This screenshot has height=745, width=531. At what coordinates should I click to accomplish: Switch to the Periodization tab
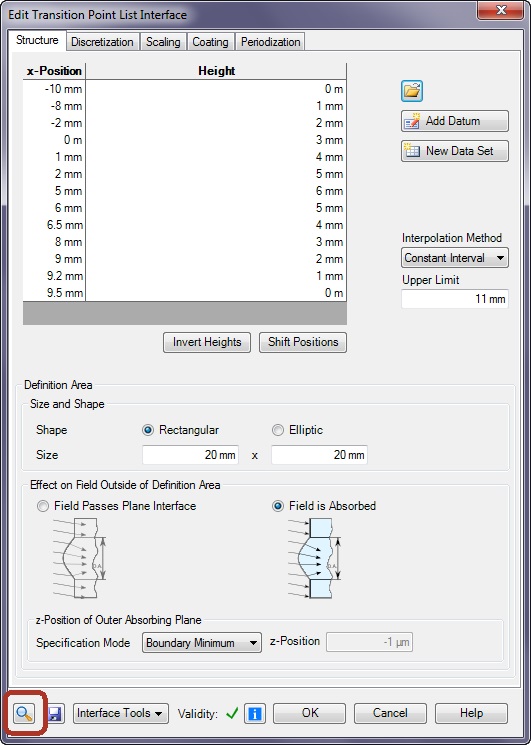click(x=270, y=42)
